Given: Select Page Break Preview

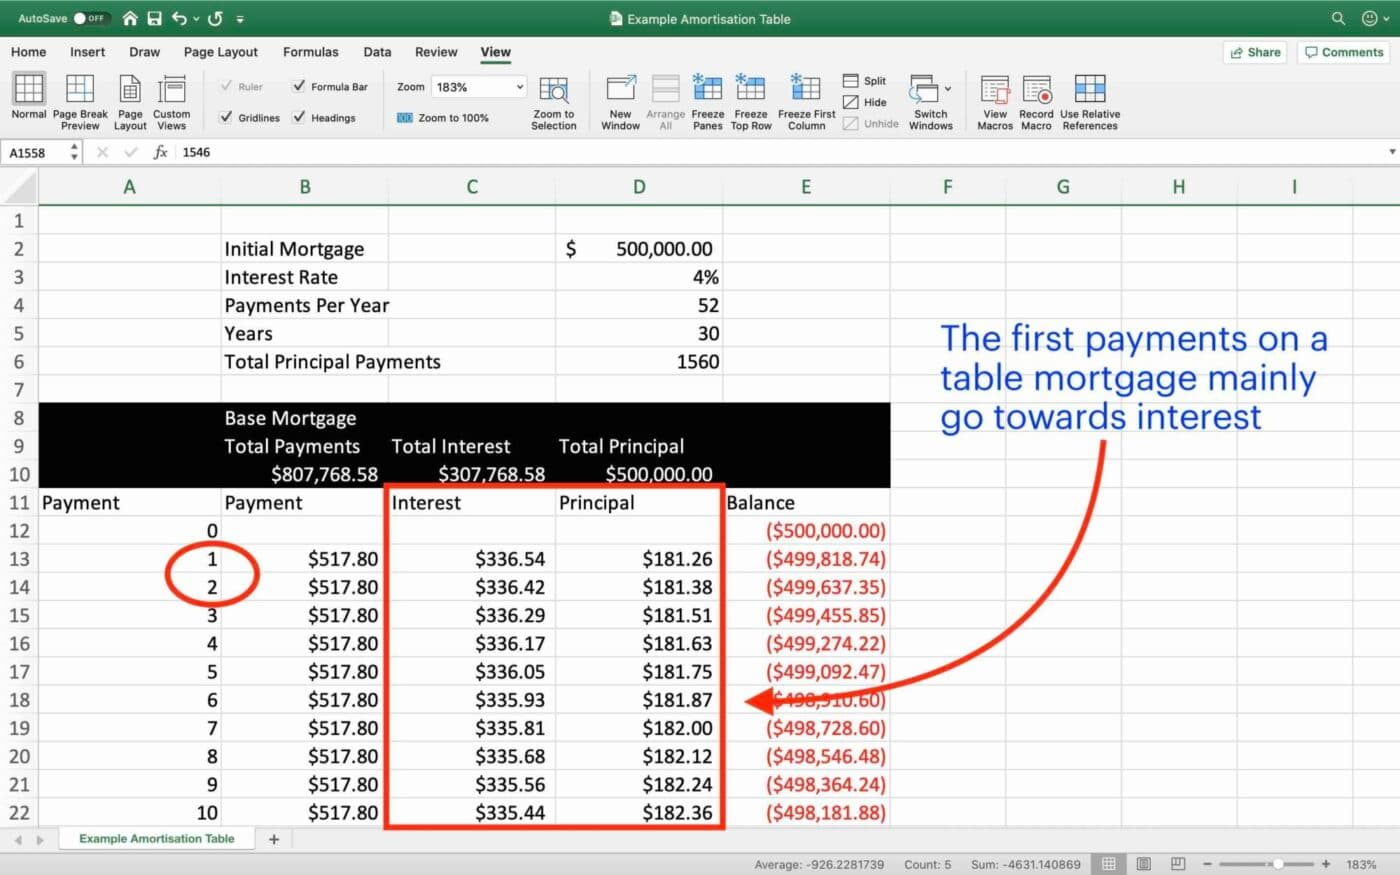Looking at the screenshot, I should point(80,100).
